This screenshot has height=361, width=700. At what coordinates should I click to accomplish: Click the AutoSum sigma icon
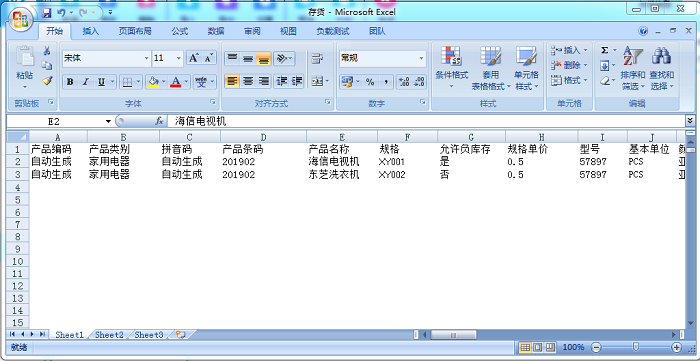[604, 50]
